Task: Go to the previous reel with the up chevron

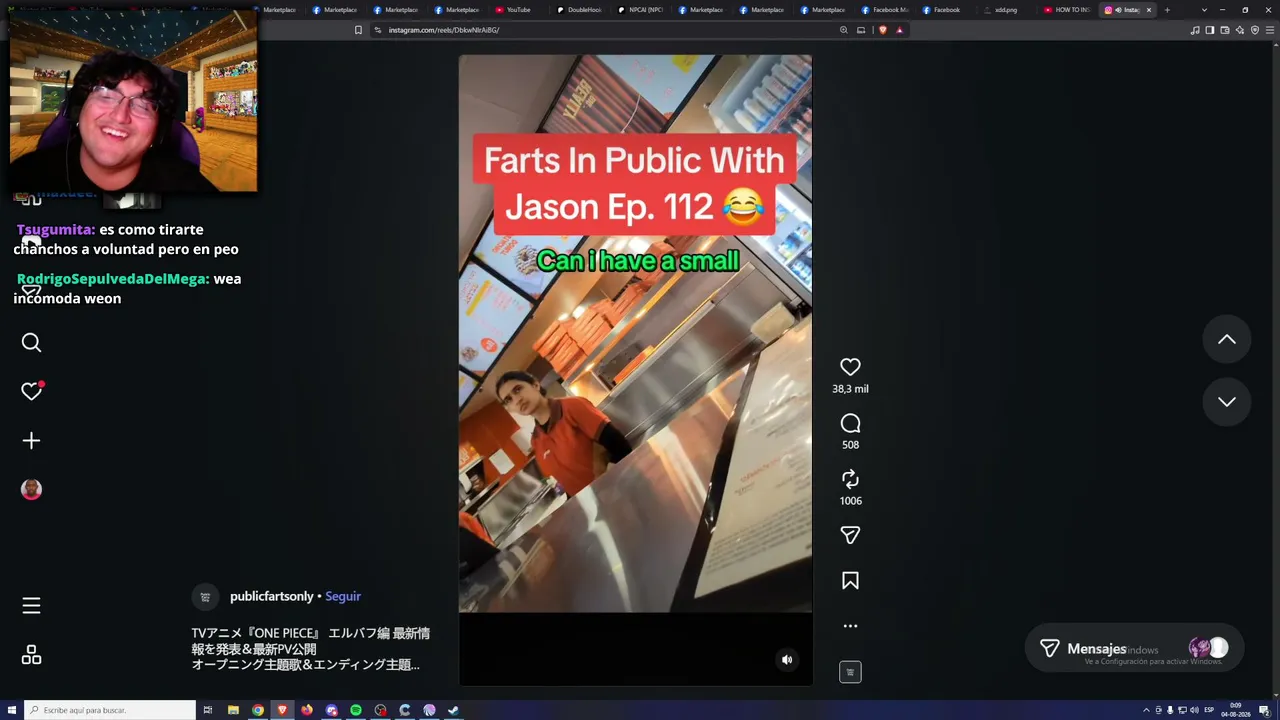Action: pos(1227,340)
